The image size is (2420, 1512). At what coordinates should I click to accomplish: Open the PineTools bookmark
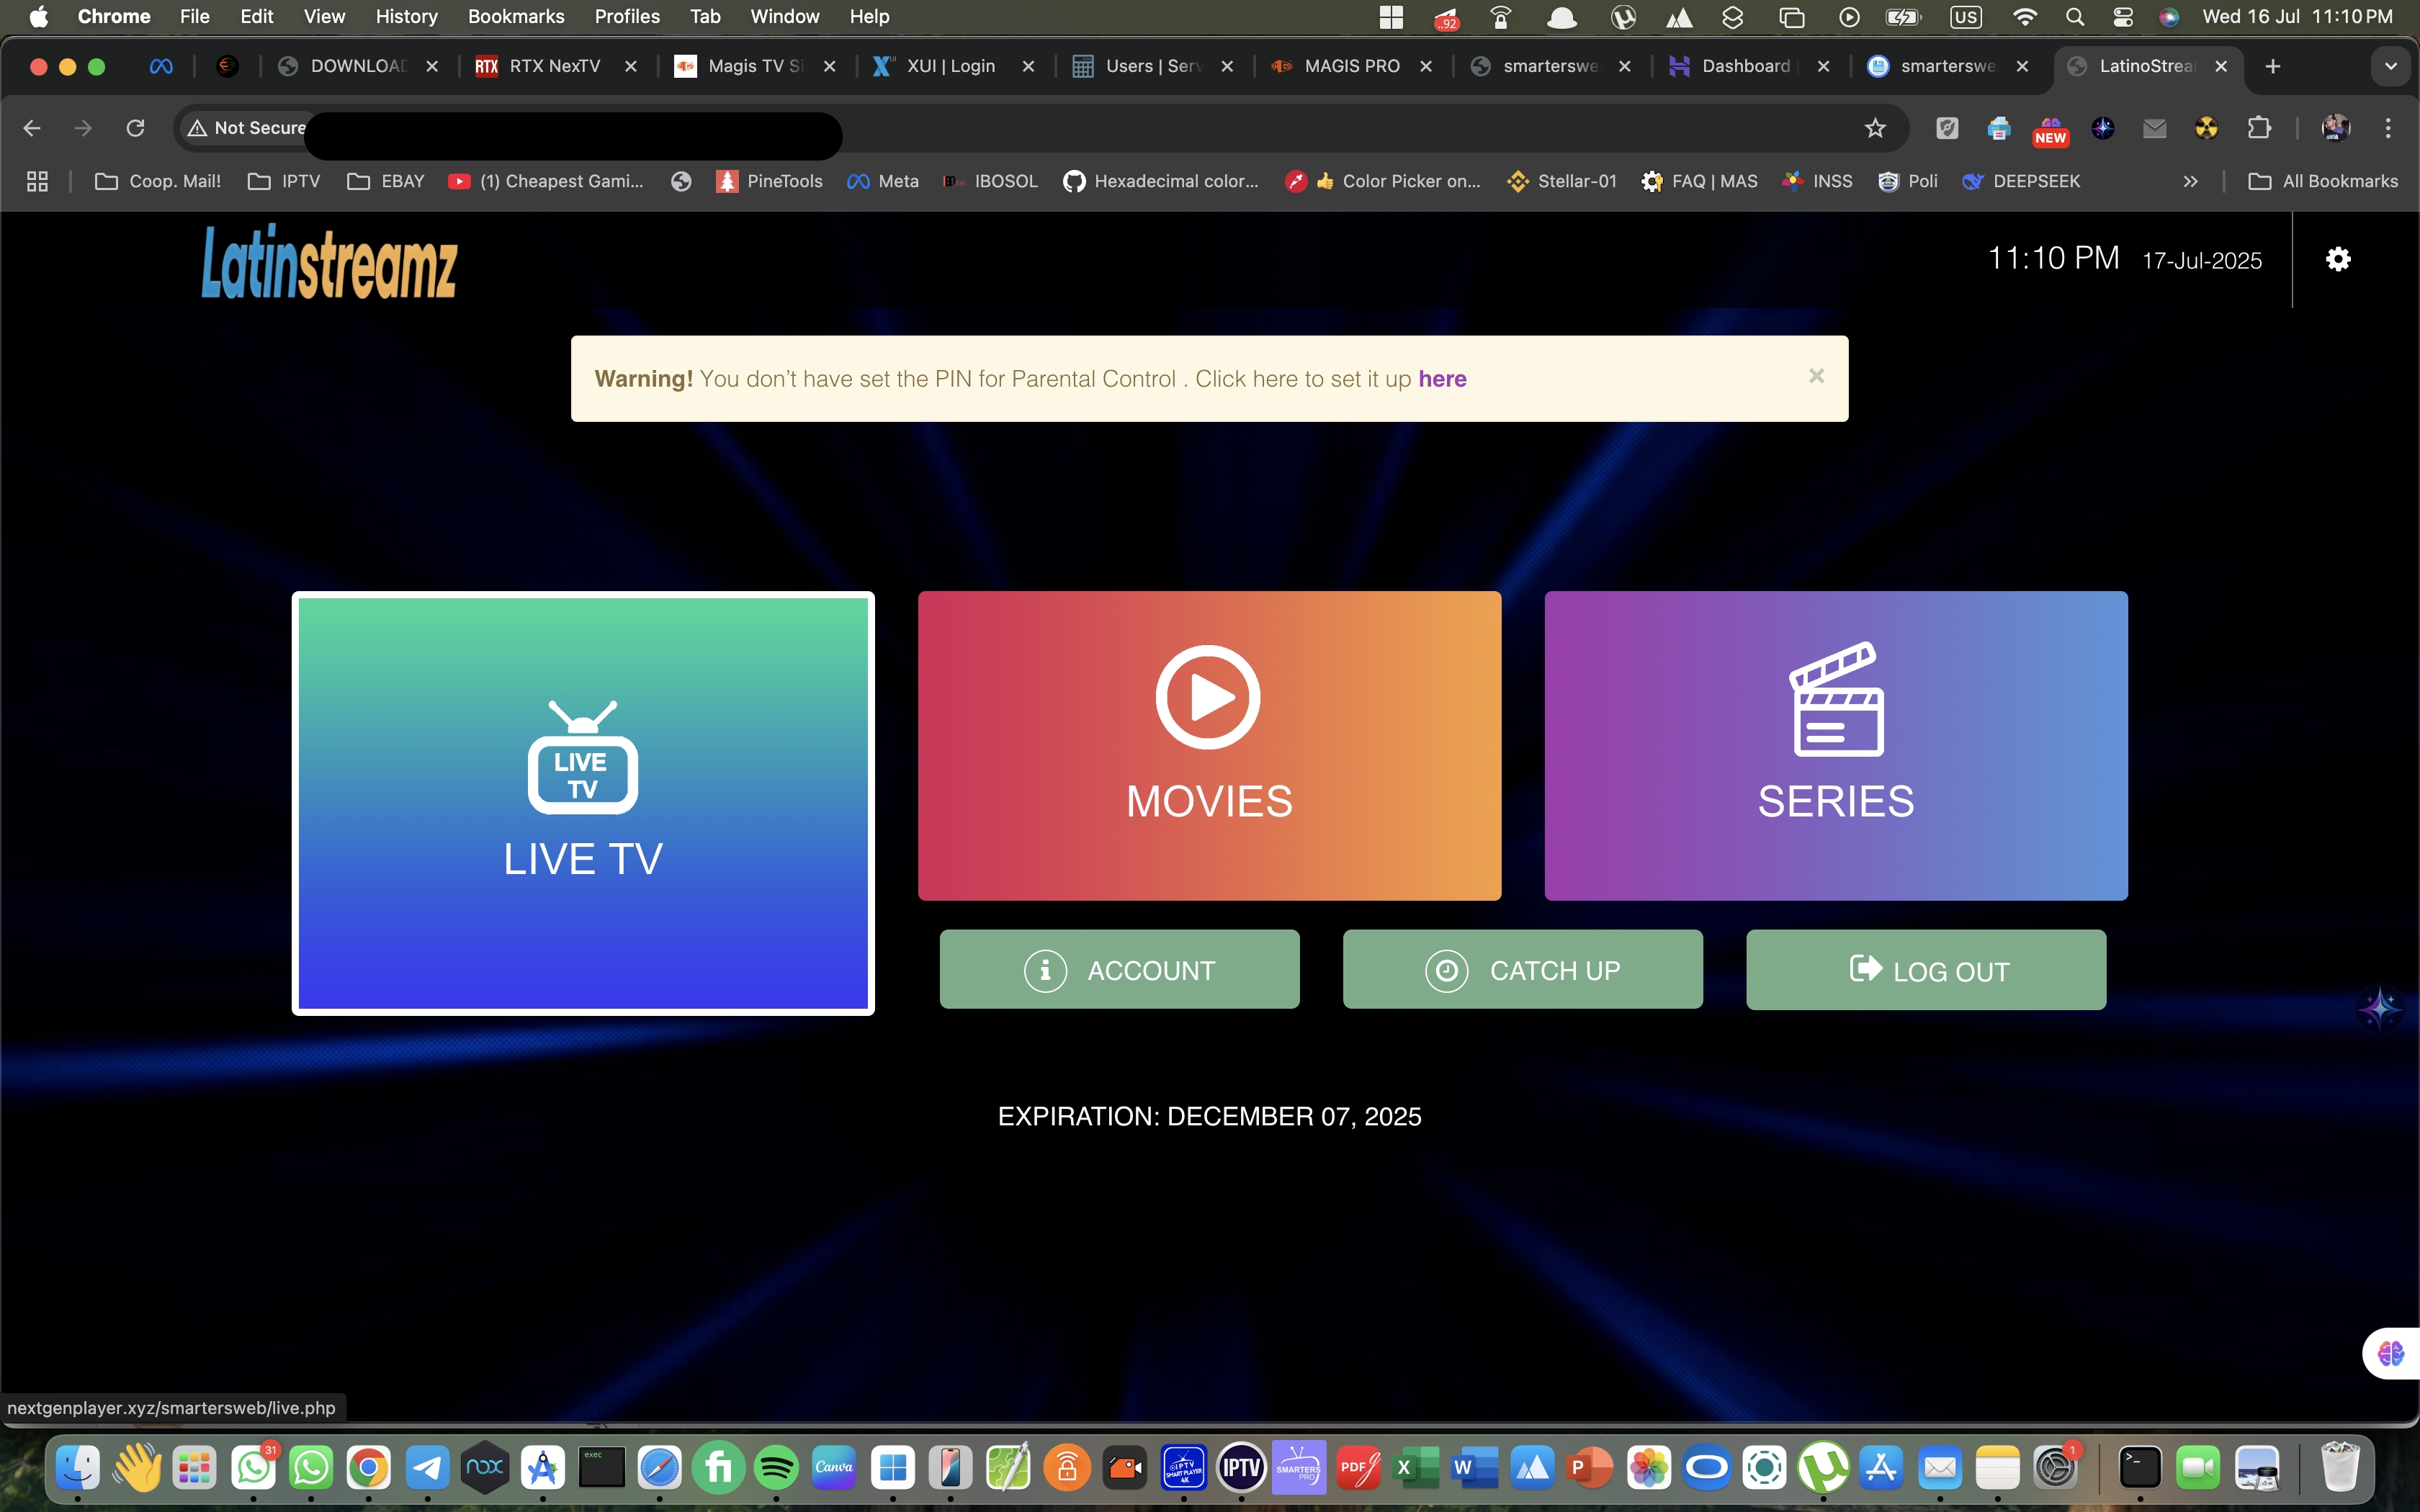(x=769, y=181)
